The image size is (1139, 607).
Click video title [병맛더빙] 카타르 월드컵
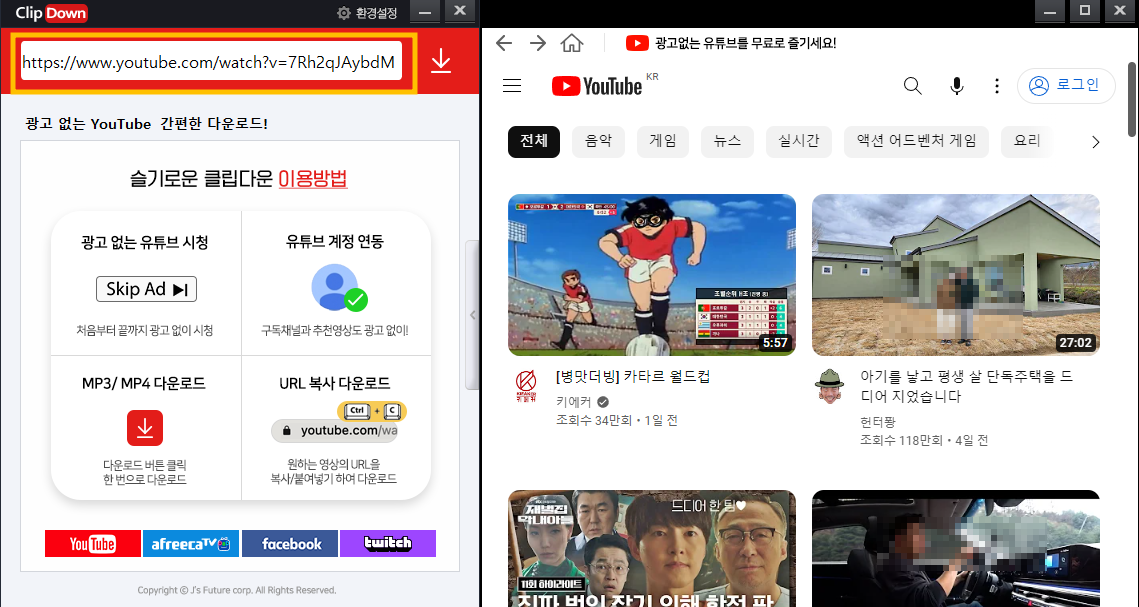[x=633, y=377]
